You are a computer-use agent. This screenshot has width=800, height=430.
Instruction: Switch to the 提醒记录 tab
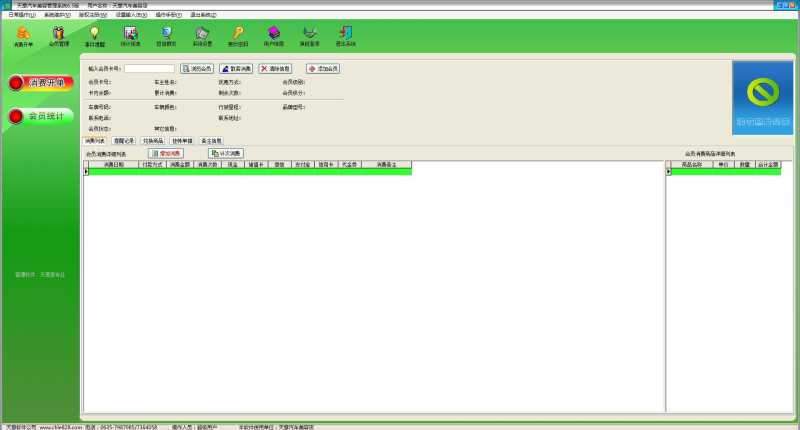point(124,141)
